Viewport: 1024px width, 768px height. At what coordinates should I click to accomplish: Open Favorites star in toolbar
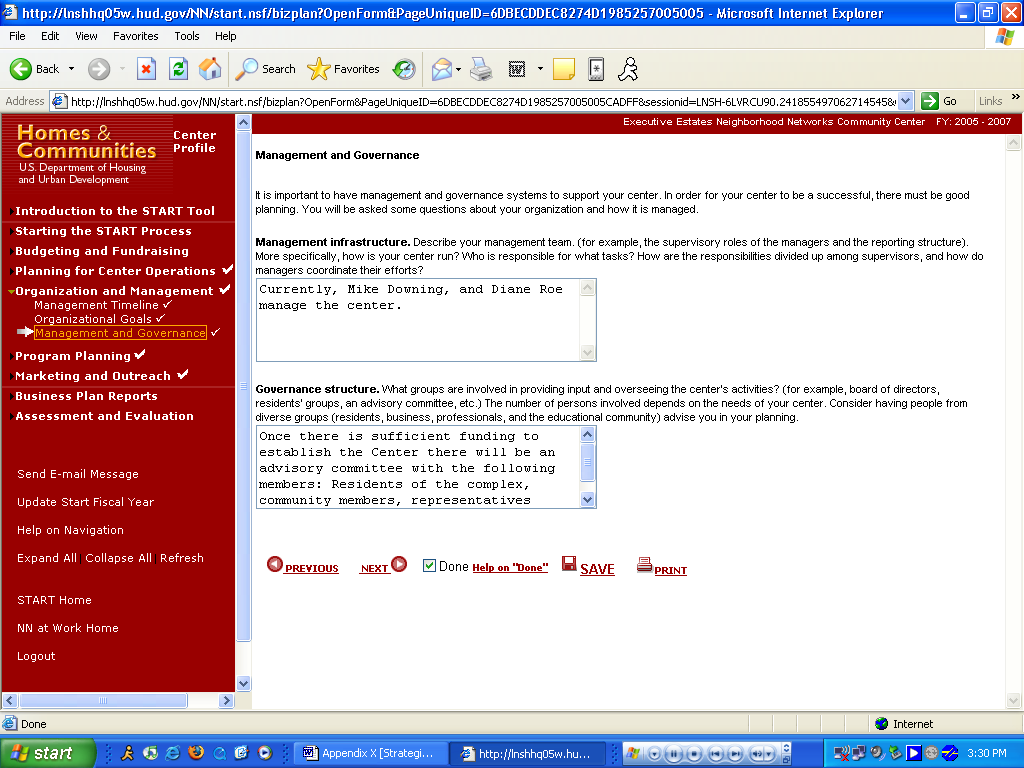343,69
